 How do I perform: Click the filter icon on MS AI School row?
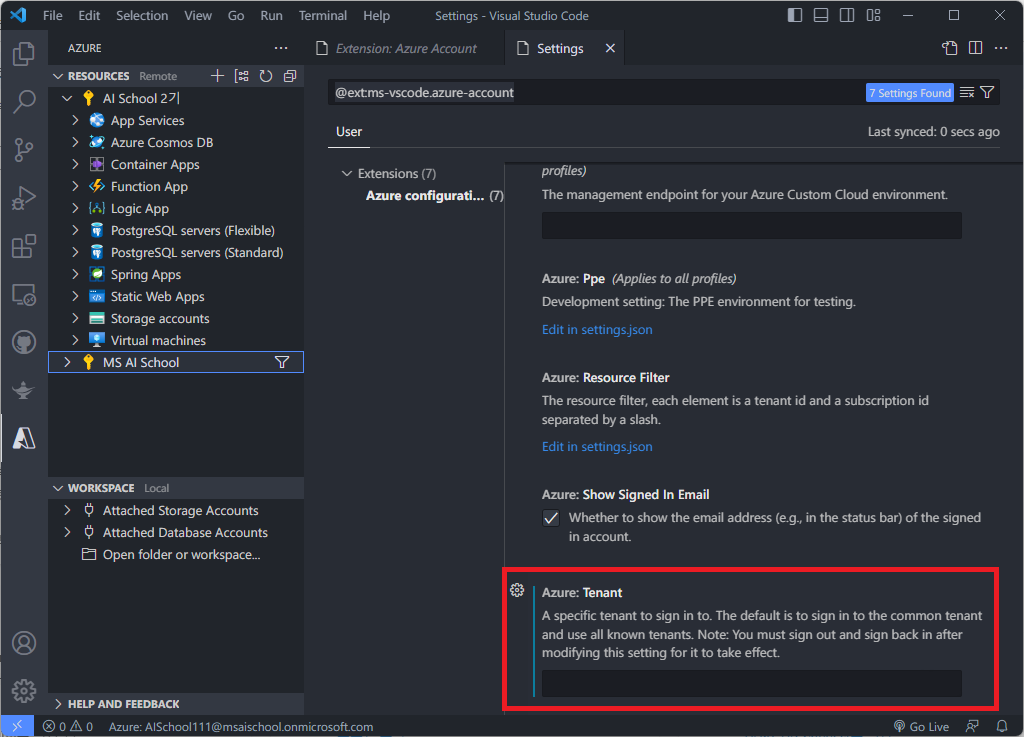tap(282, 362)
